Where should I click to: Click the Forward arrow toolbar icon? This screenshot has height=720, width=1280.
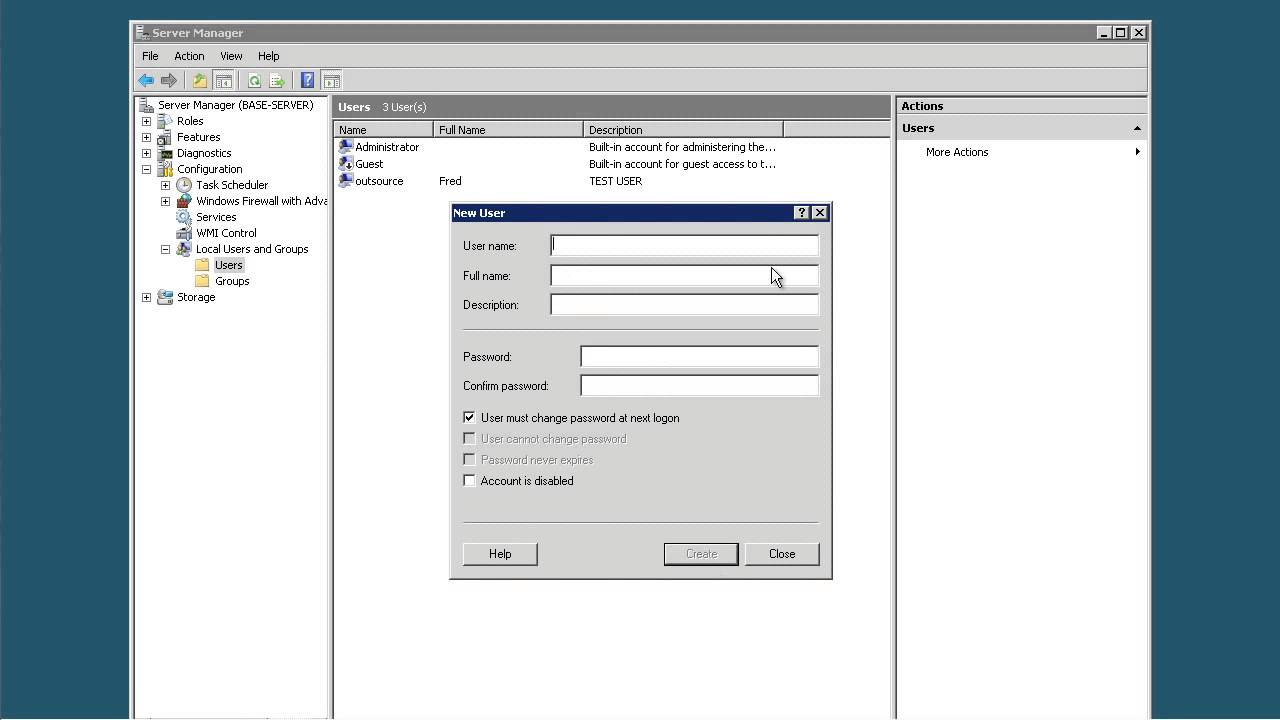[x=169, y=81]
